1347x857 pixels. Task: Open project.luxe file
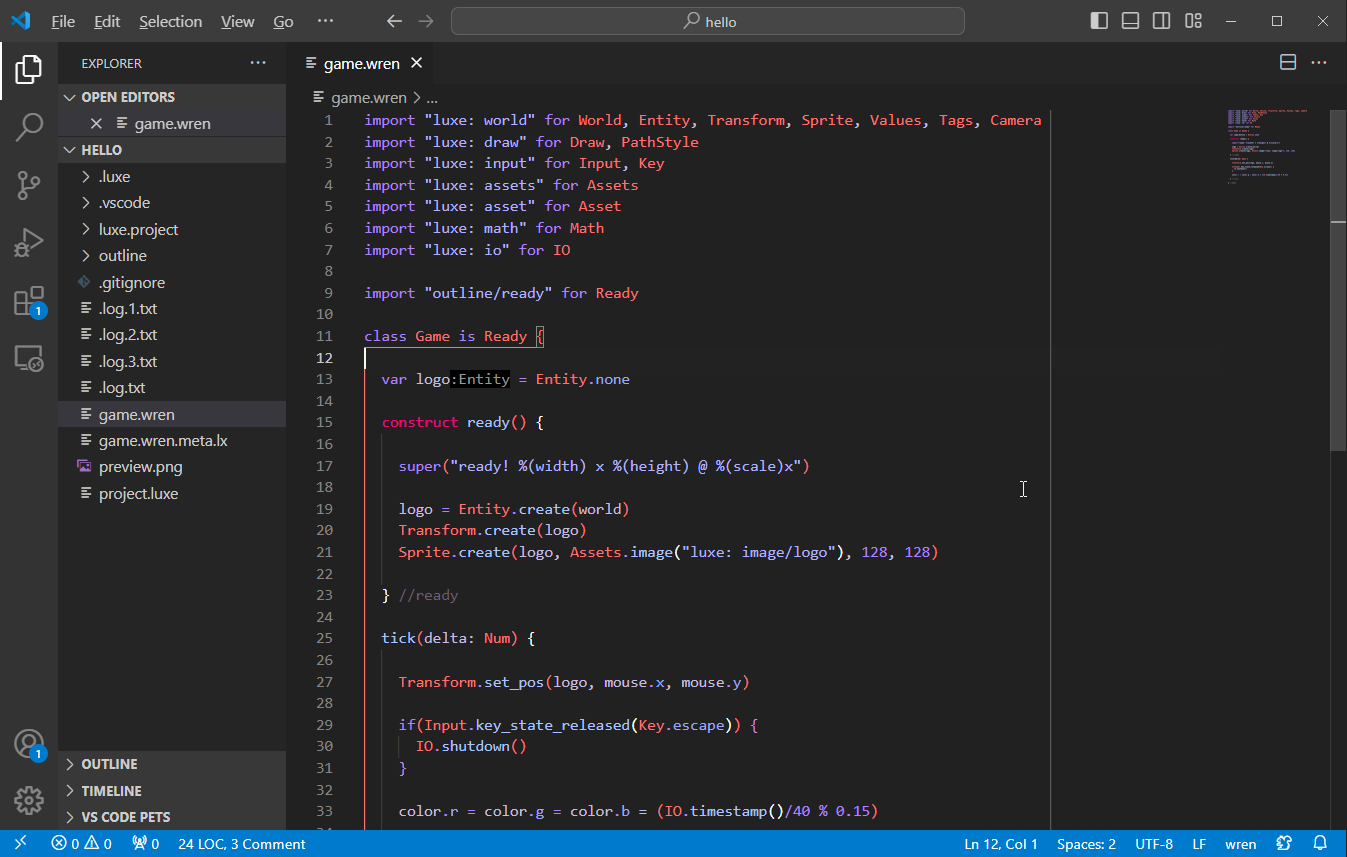[x=172, y=494]
